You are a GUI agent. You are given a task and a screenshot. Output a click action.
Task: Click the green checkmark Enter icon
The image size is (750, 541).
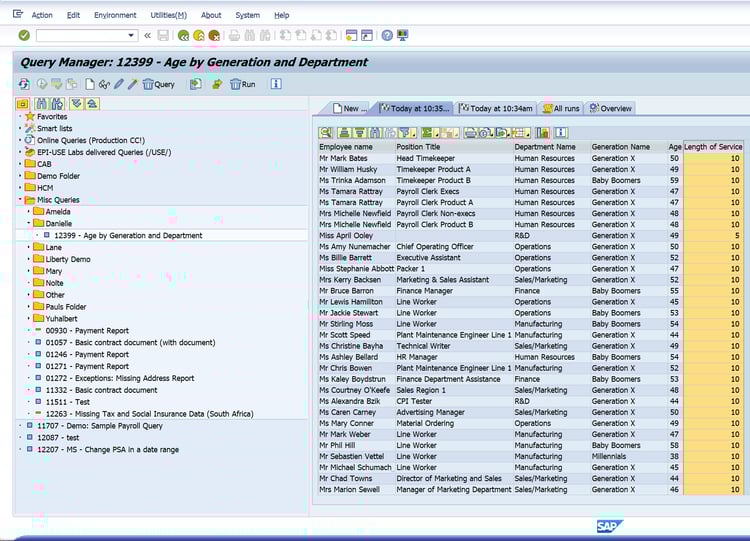point(24,35)
